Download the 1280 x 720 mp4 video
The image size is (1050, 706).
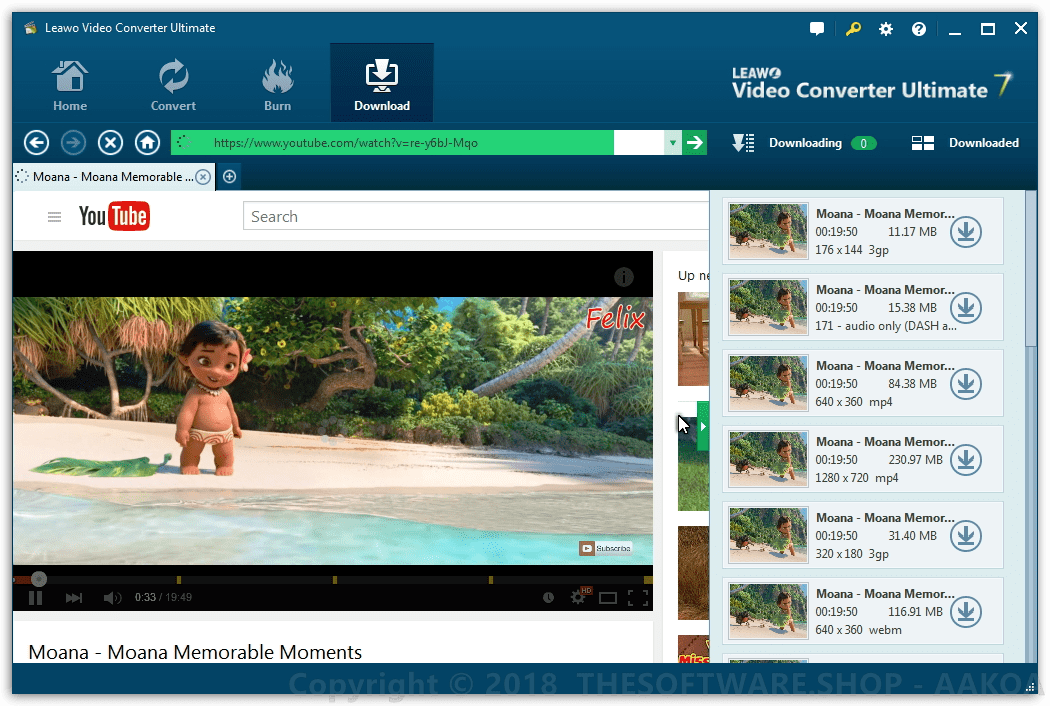click(965, 460)
